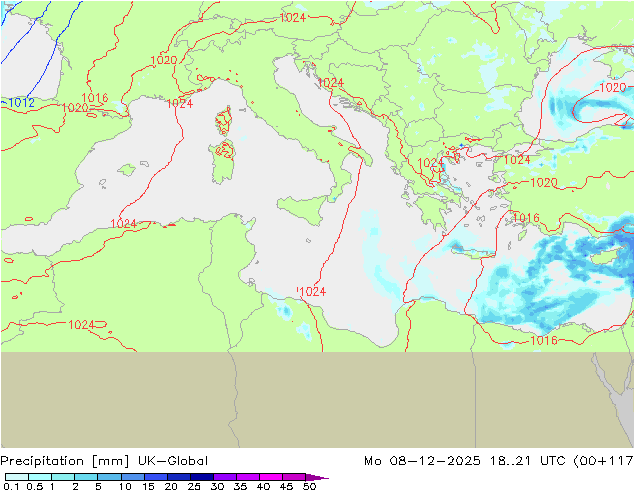Click legend scale value 0.5

point(35,486)
